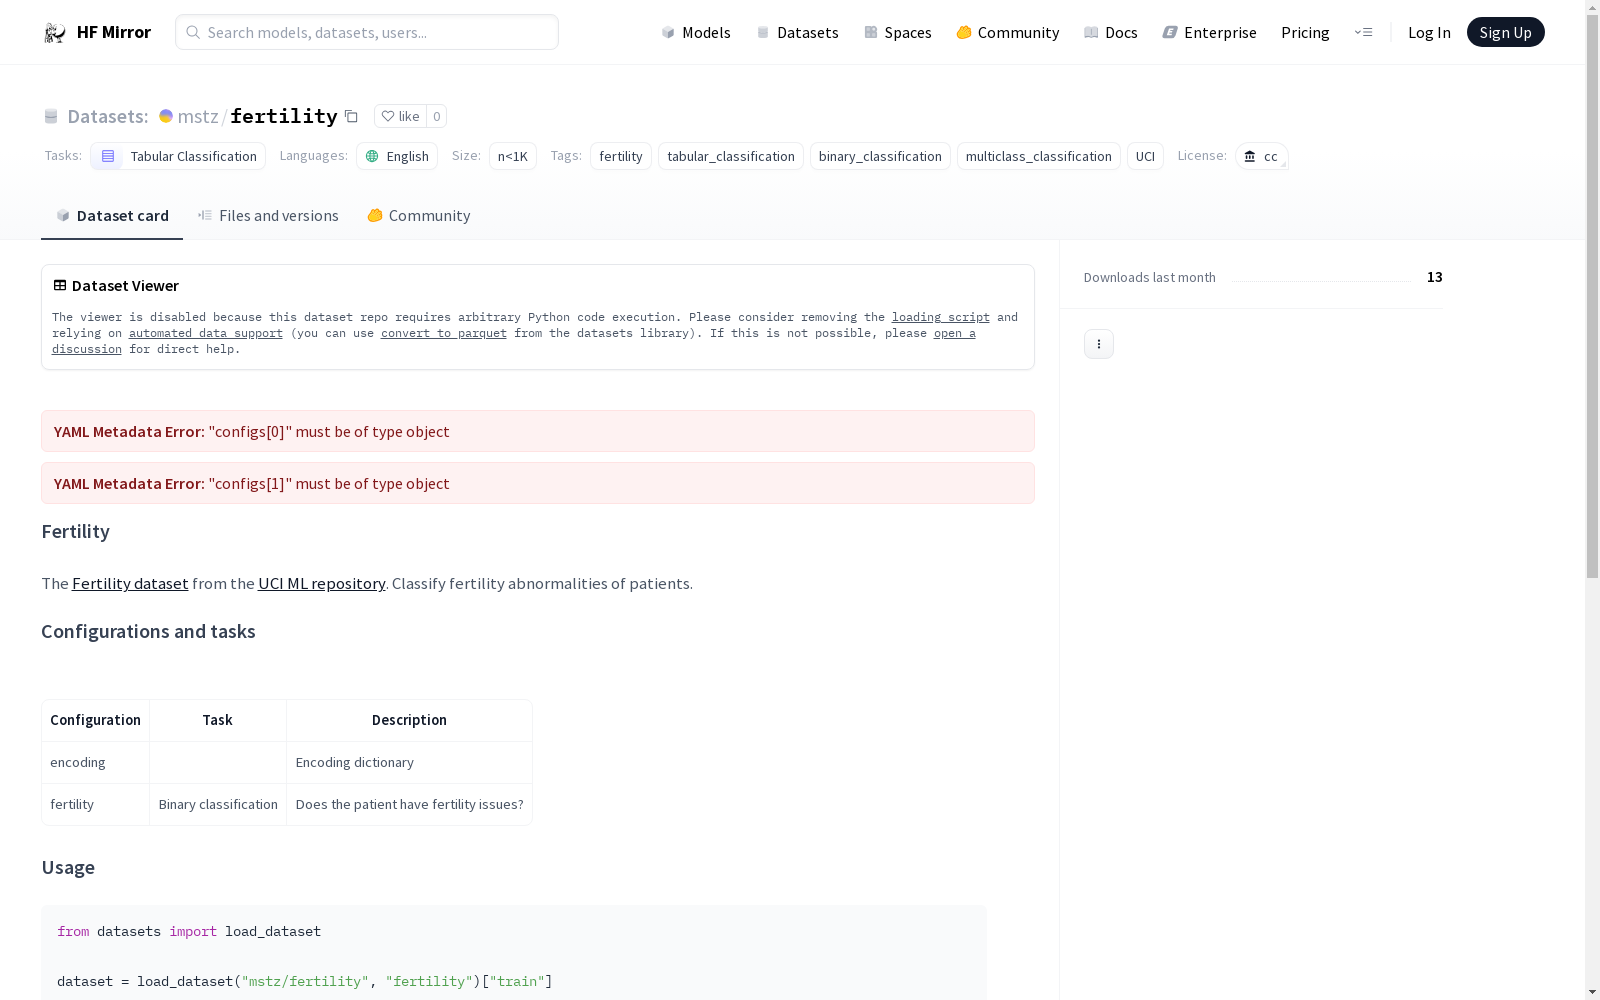Select the tabular_classification tag
The image size is (1600, 1000).
coord(731,156)
